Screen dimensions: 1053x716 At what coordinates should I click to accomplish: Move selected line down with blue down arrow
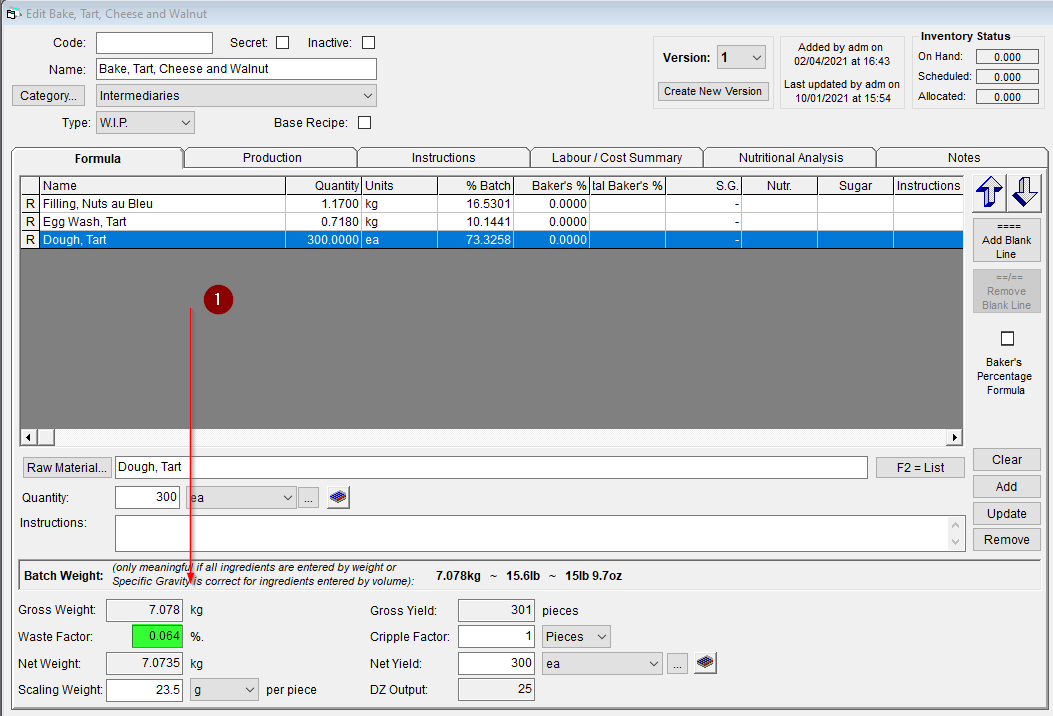pyautogui.click(x=1025, y=192)
